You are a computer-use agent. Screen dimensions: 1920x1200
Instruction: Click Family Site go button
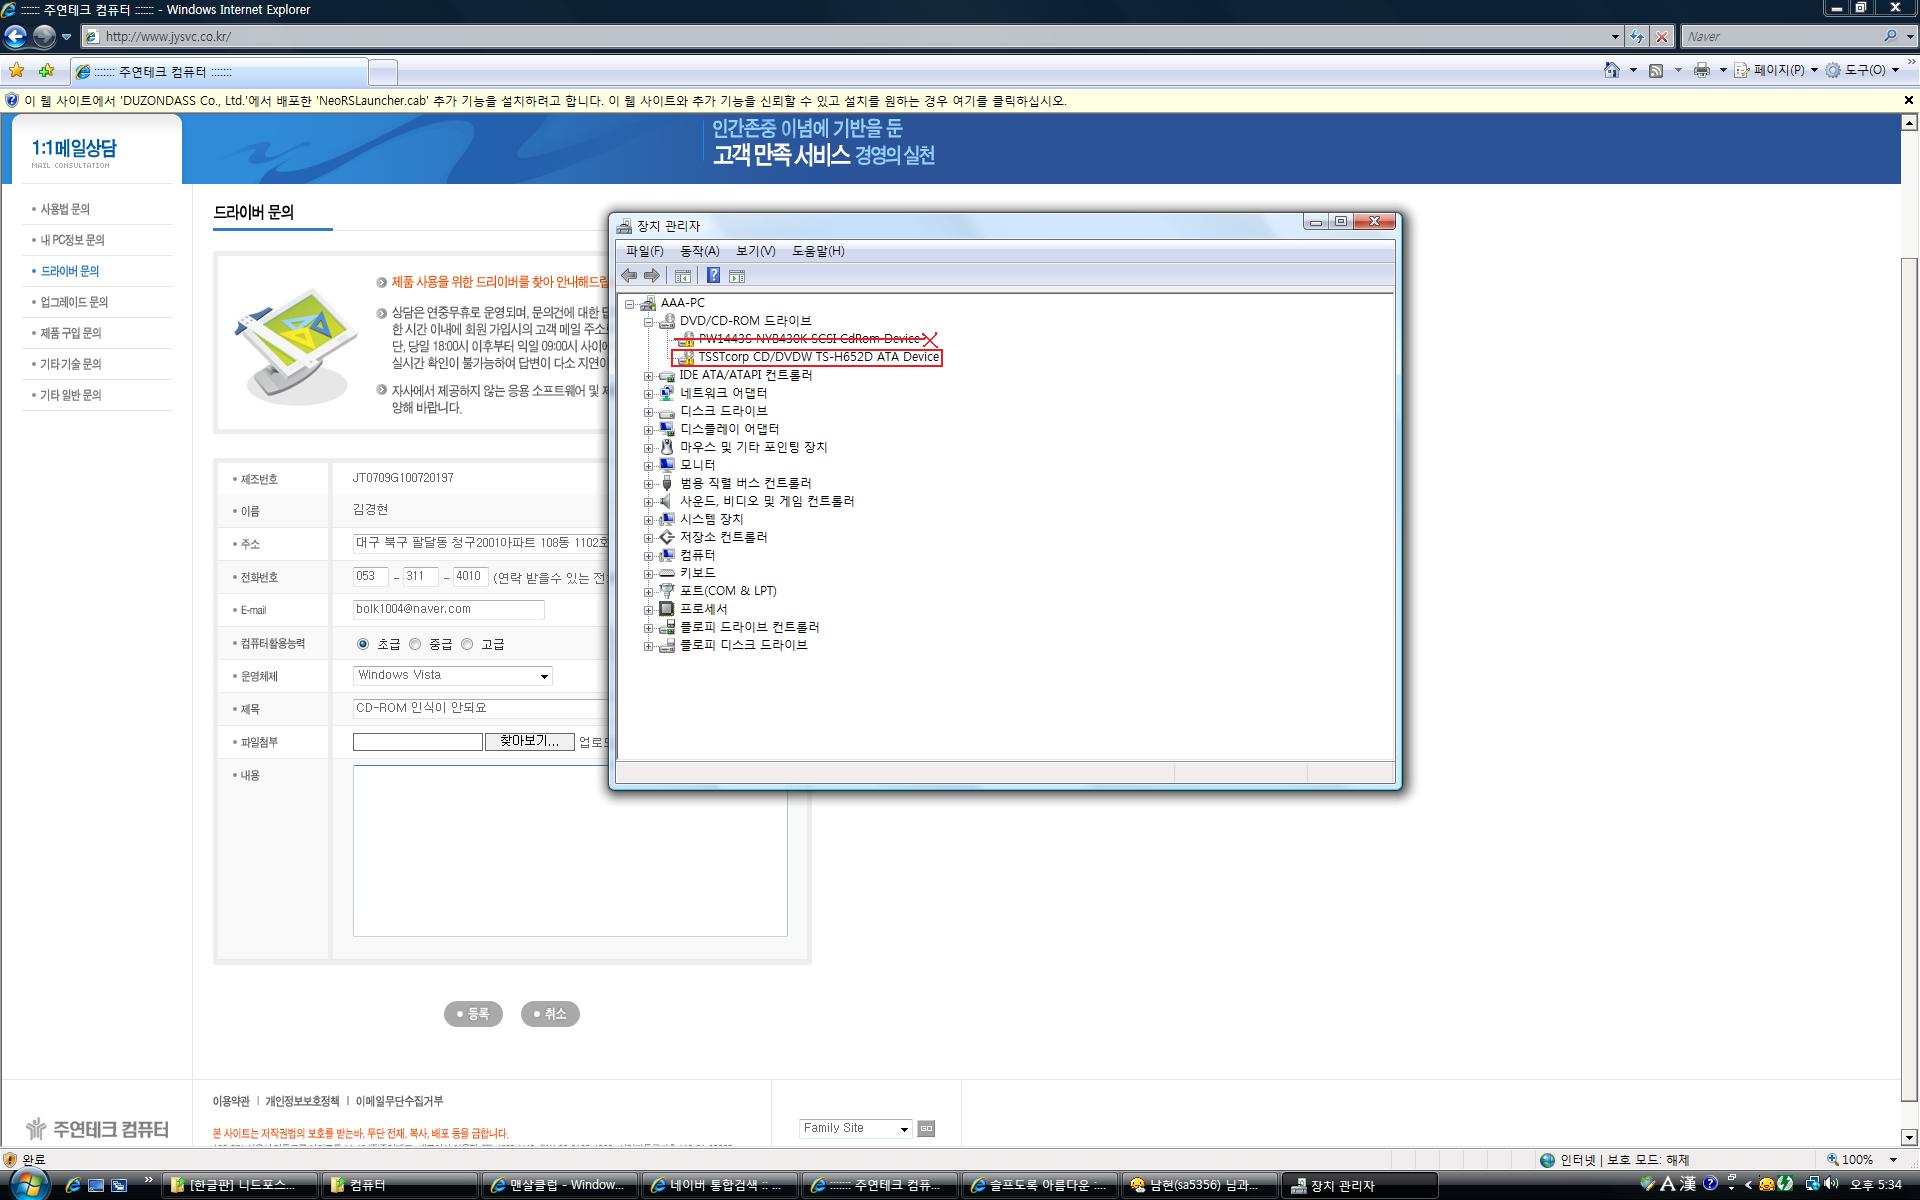pos(926,1129)
